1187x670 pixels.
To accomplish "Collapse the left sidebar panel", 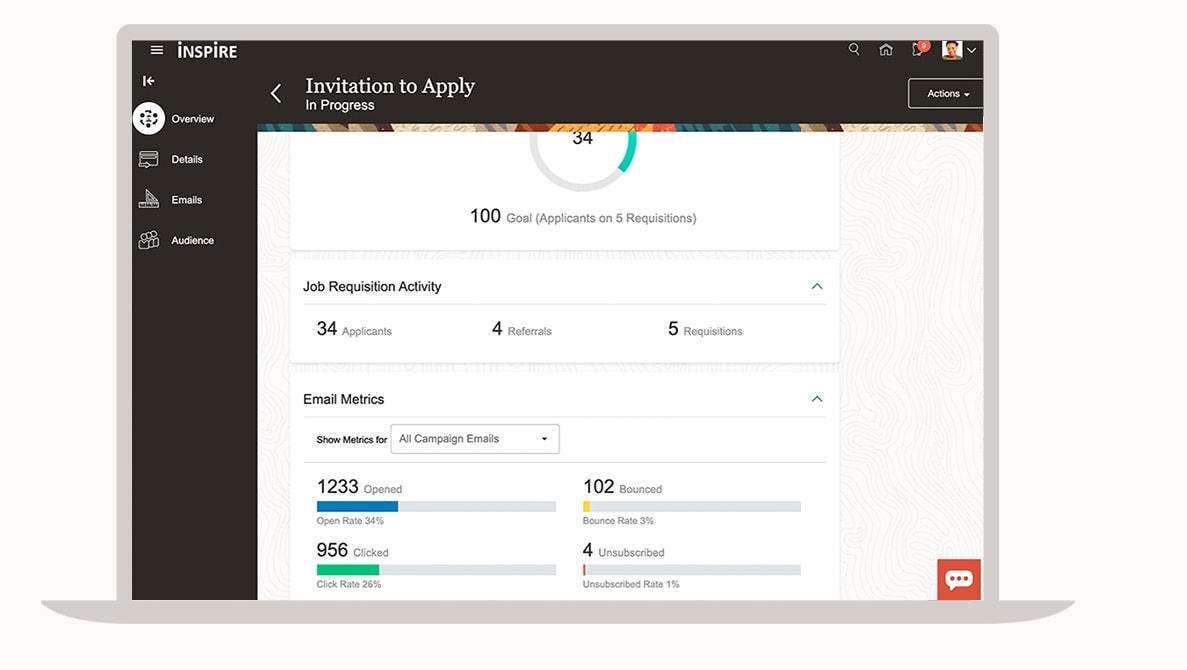I will 149,81.
